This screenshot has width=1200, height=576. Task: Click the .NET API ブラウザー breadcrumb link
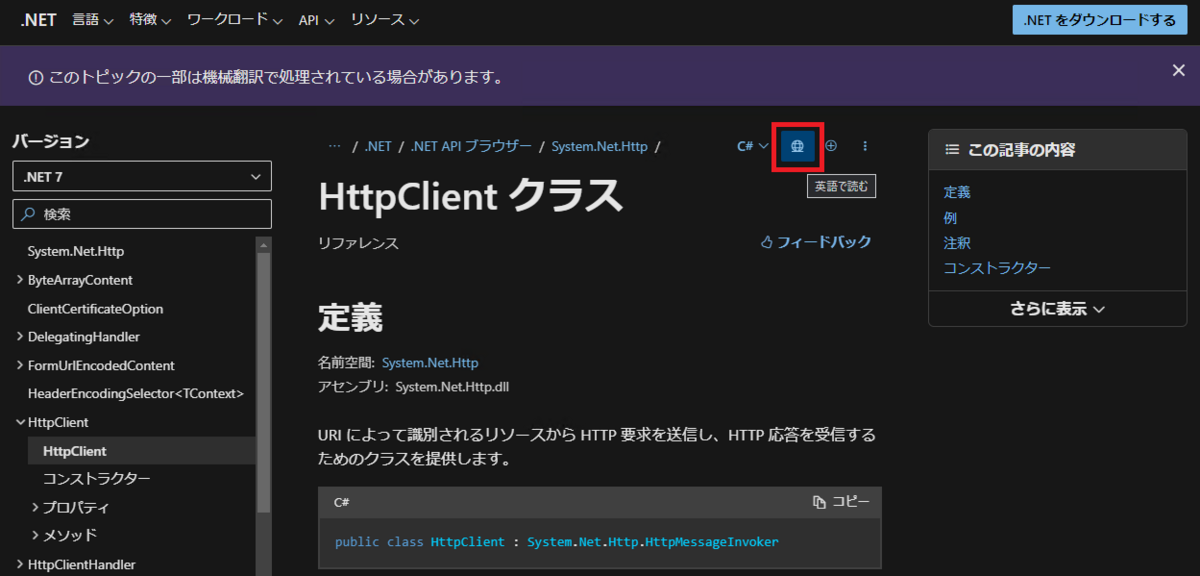[471, 146]
